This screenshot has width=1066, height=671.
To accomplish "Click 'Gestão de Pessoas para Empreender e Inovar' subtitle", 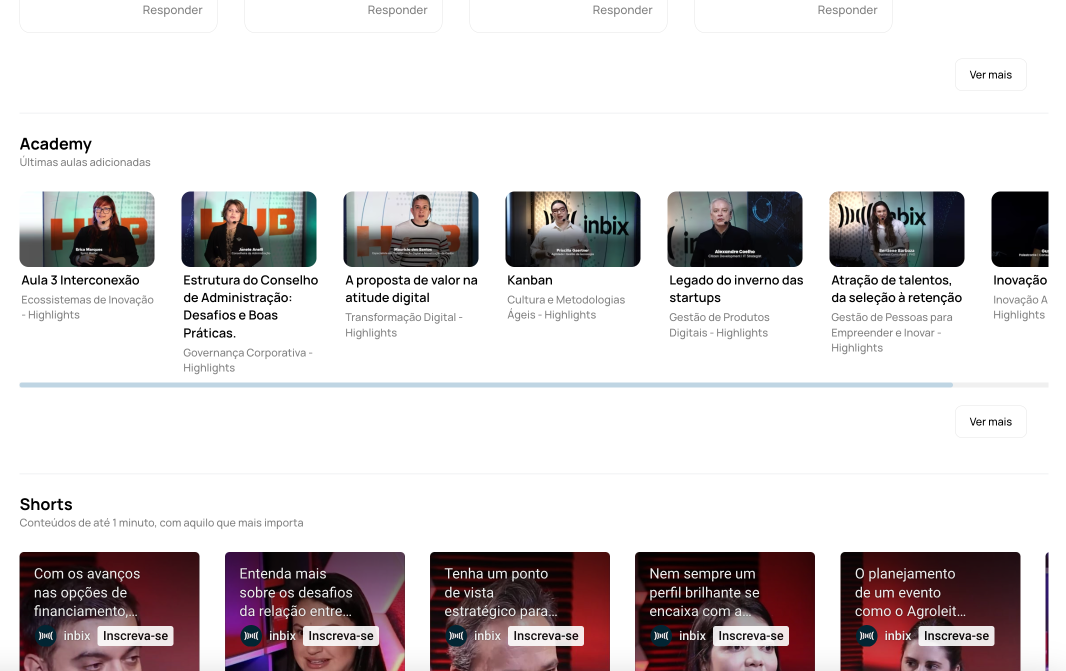I will coord(892,332).
